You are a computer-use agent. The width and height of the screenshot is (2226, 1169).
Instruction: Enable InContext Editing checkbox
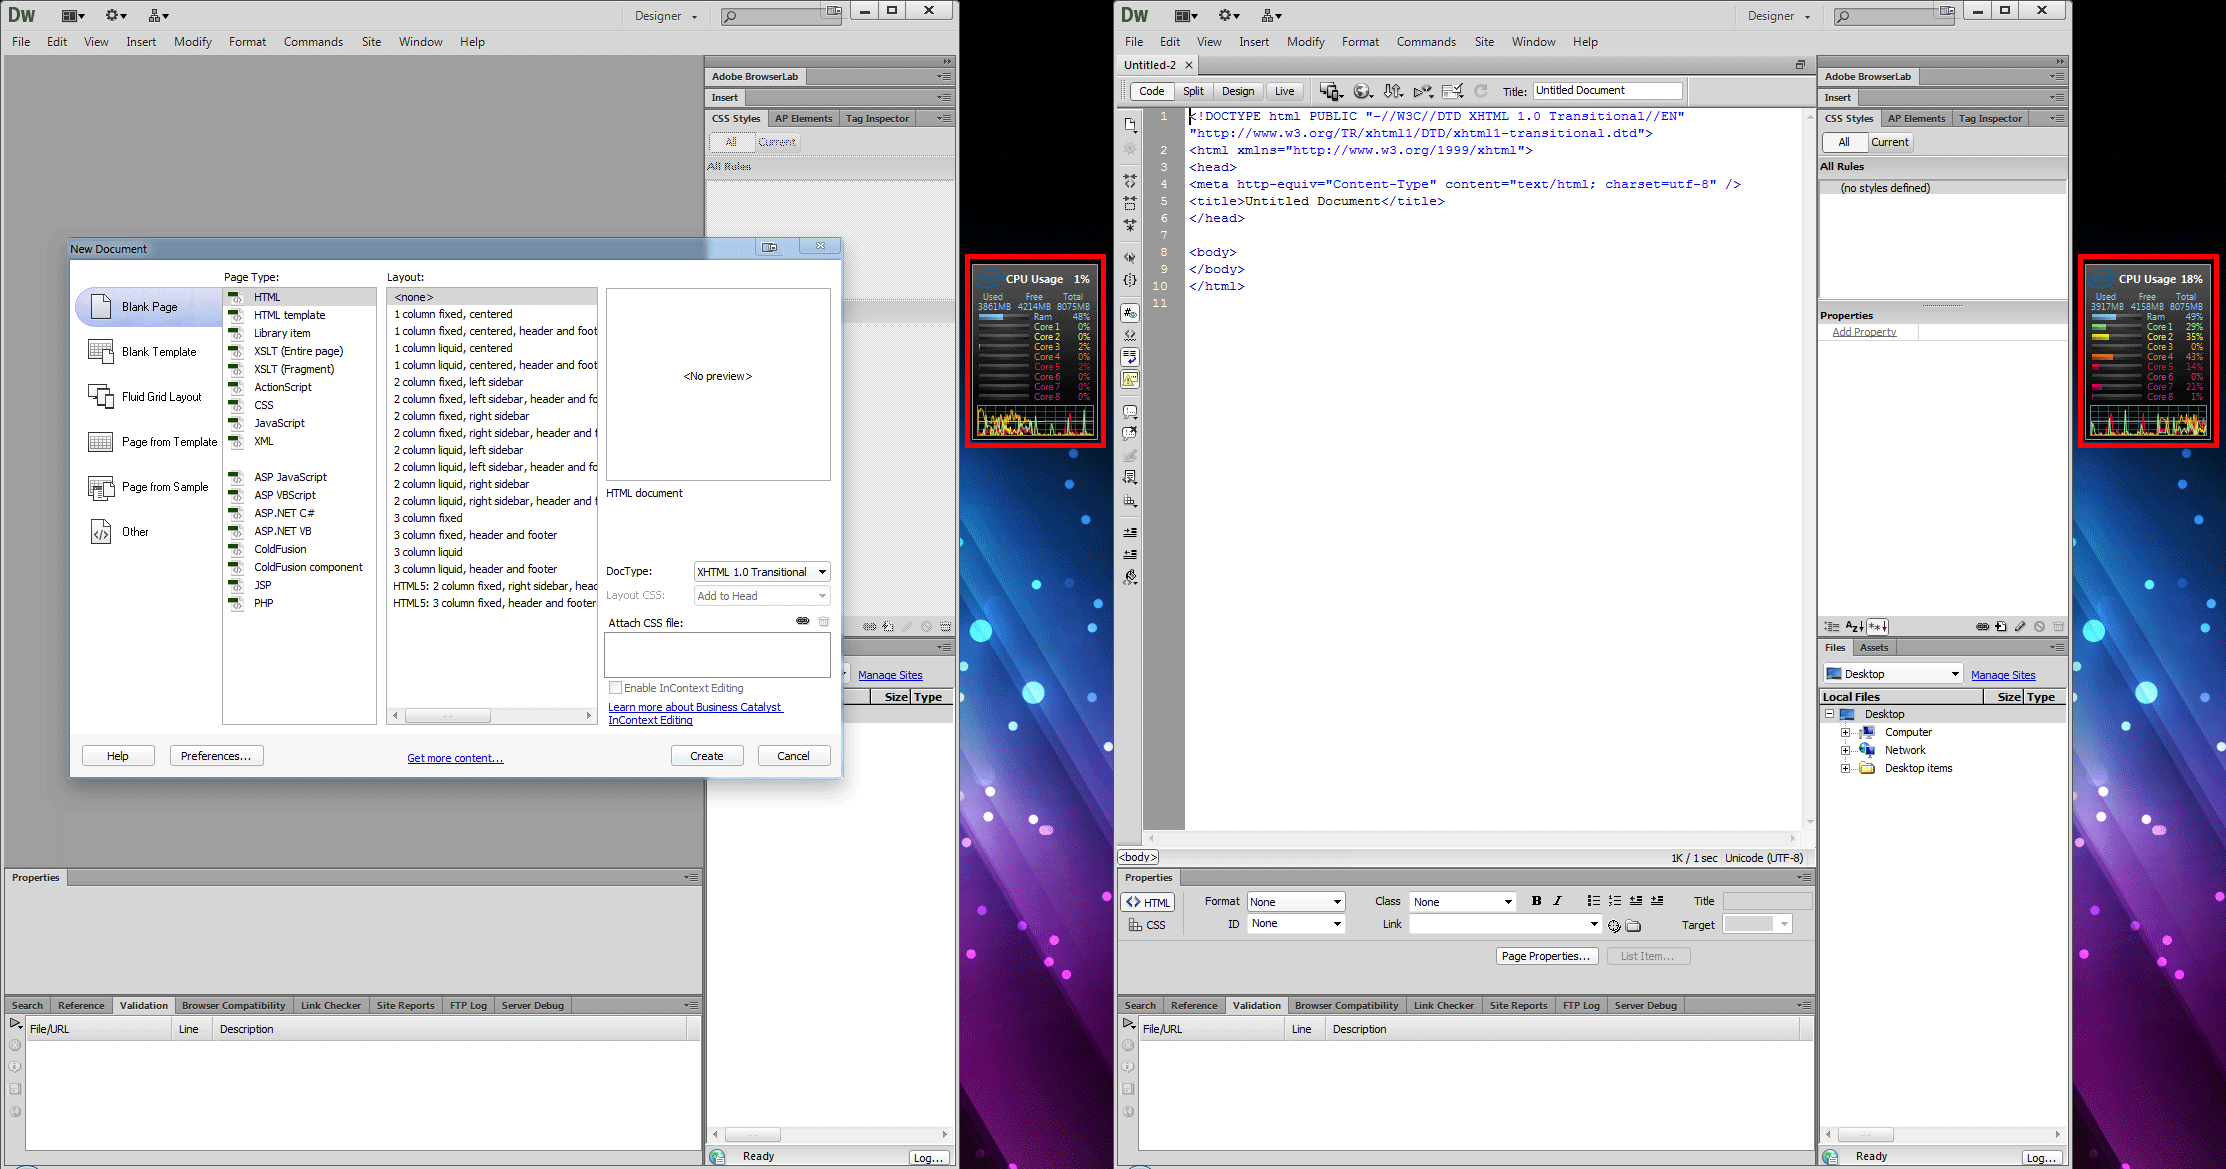[x=615, y=688]
